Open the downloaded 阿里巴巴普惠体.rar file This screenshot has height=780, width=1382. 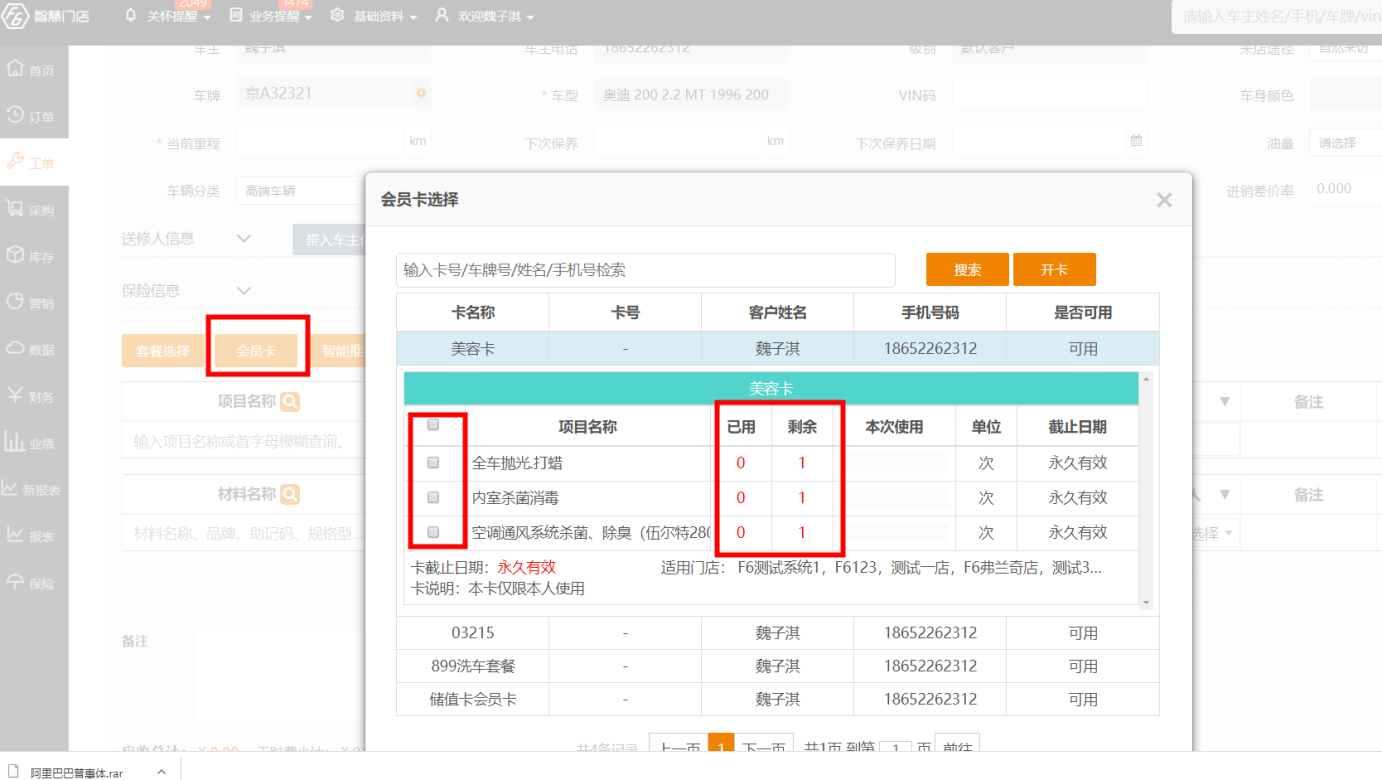point(76,772)
